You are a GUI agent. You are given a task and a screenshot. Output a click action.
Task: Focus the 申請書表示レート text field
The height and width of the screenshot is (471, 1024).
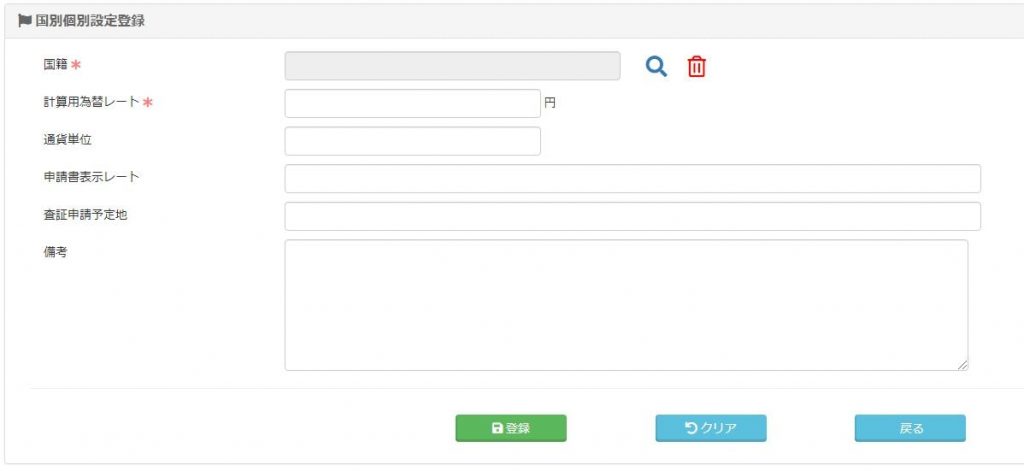(x=632, y=179)
